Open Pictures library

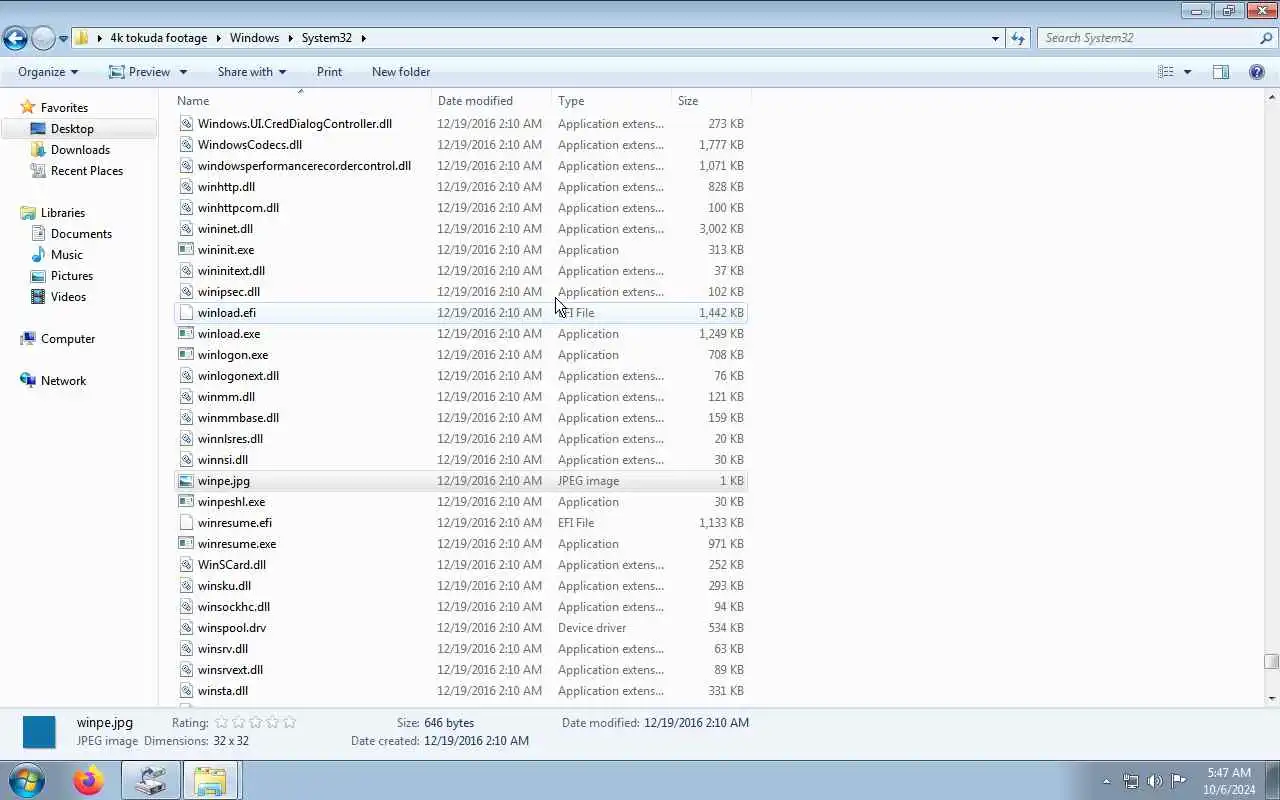72,276
